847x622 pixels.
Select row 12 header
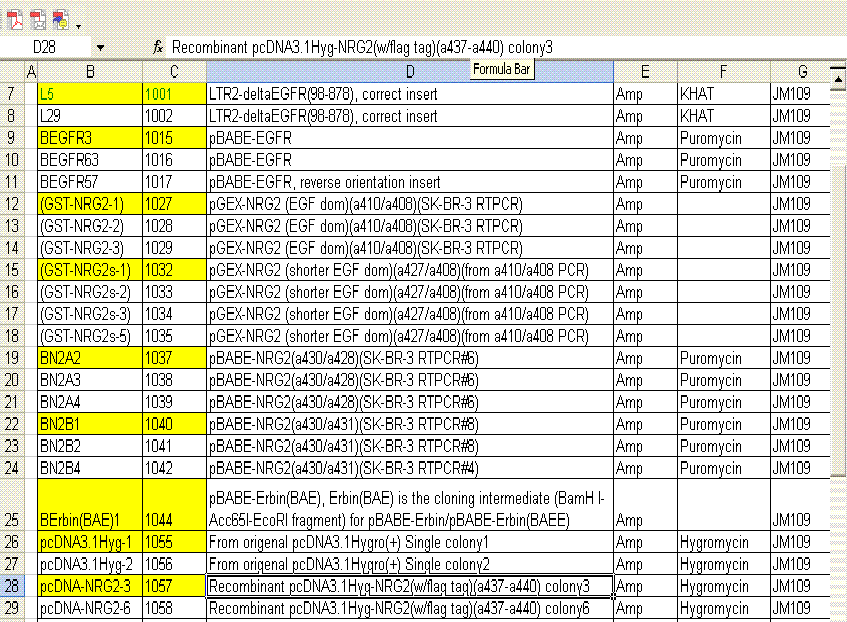pos(12,204)
